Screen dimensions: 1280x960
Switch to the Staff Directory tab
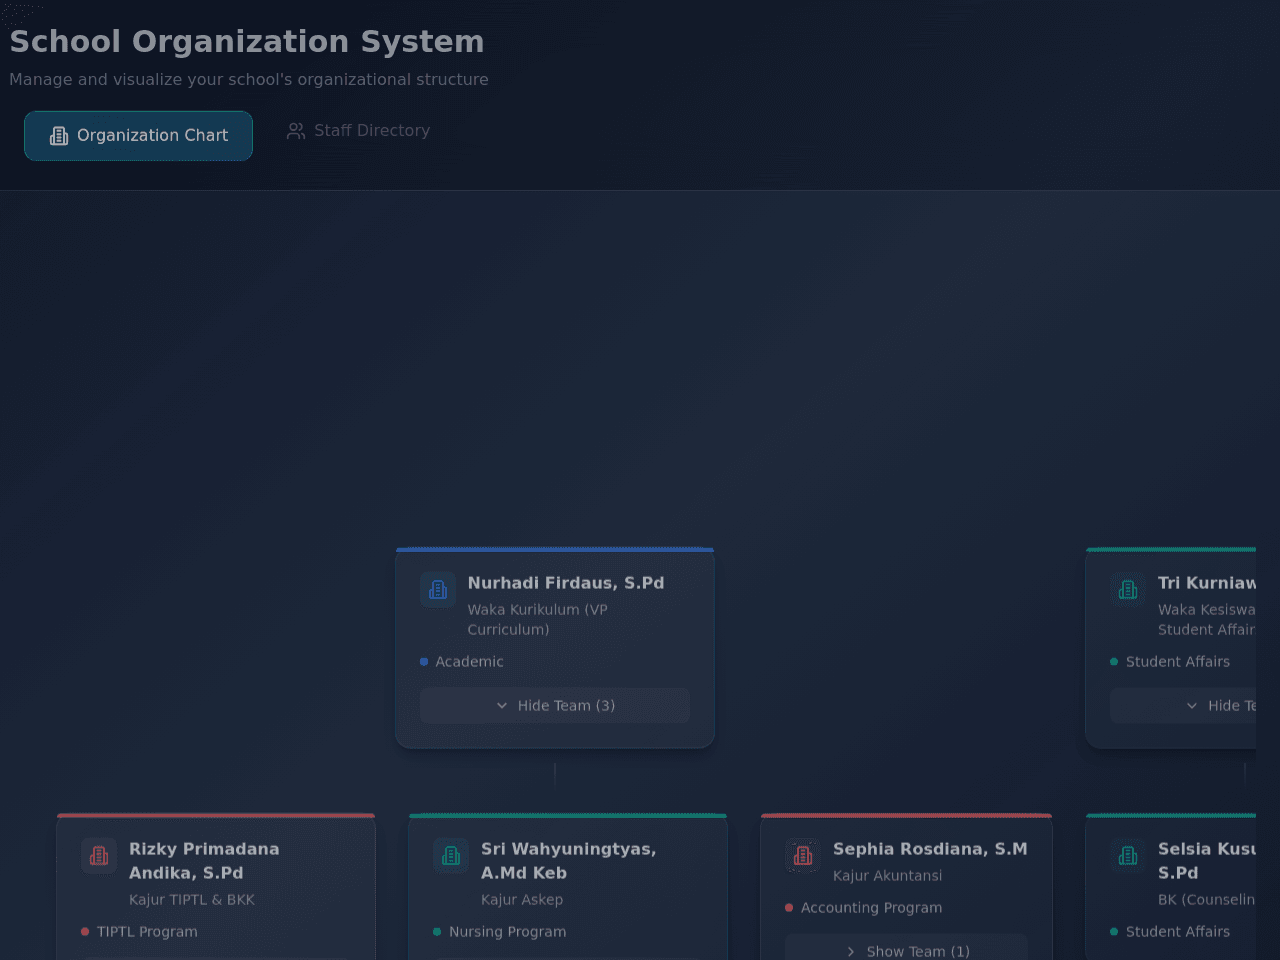[358, 131]
